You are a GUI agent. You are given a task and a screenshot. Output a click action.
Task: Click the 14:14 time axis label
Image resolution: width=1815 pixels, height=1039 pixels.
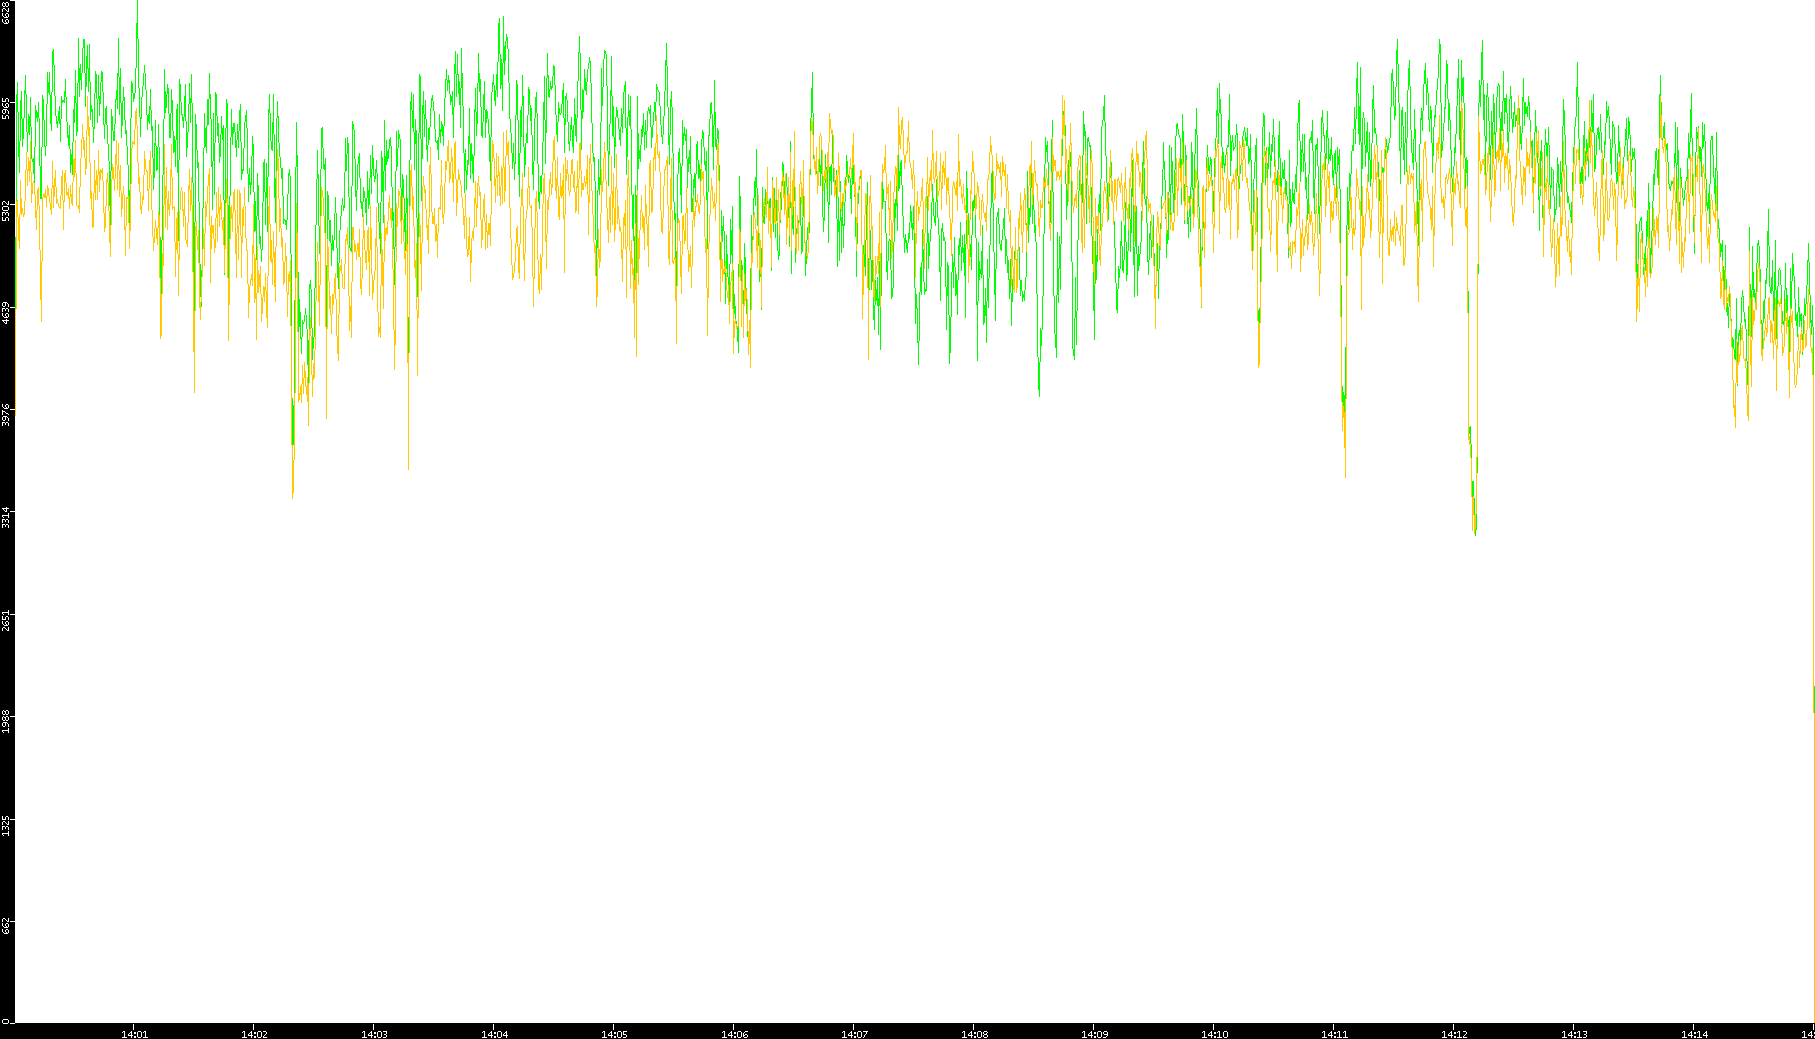[1694, 1033]
